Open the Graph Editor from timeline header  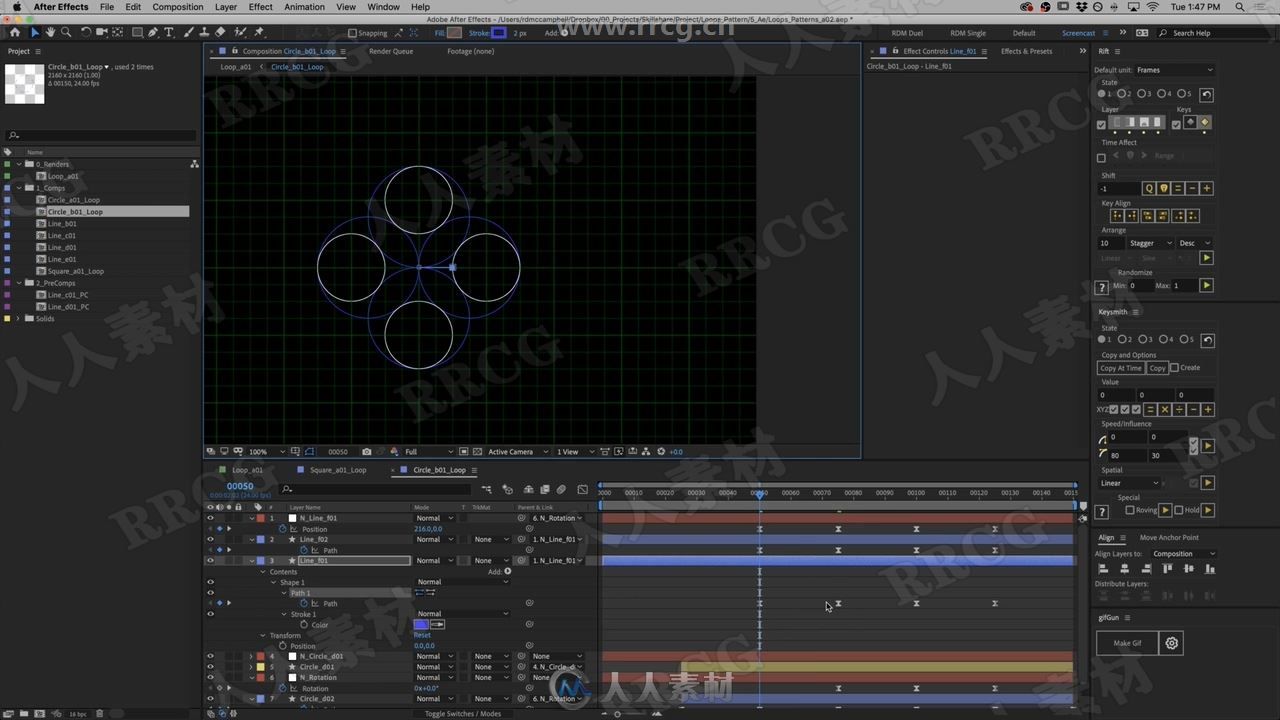pyautogui.click(x=583, y=489)
